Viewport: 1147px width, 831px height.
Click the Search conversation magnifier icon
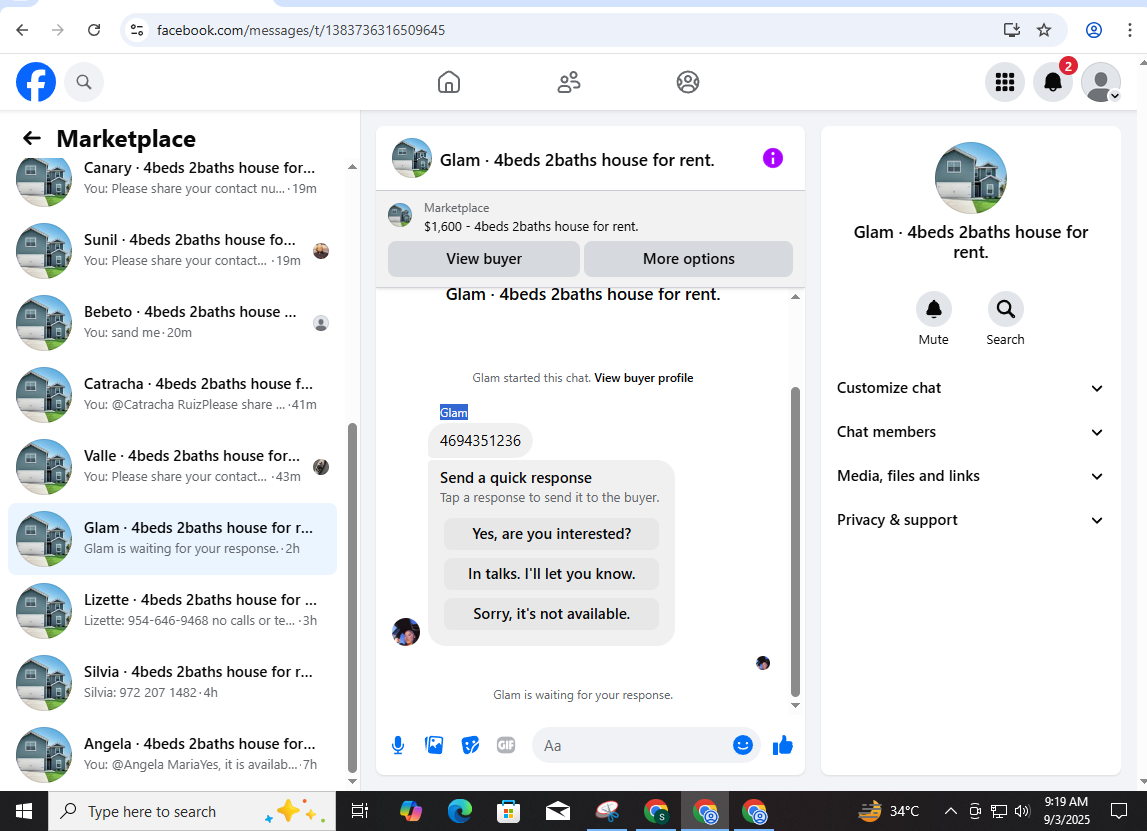click(1005, 309)
